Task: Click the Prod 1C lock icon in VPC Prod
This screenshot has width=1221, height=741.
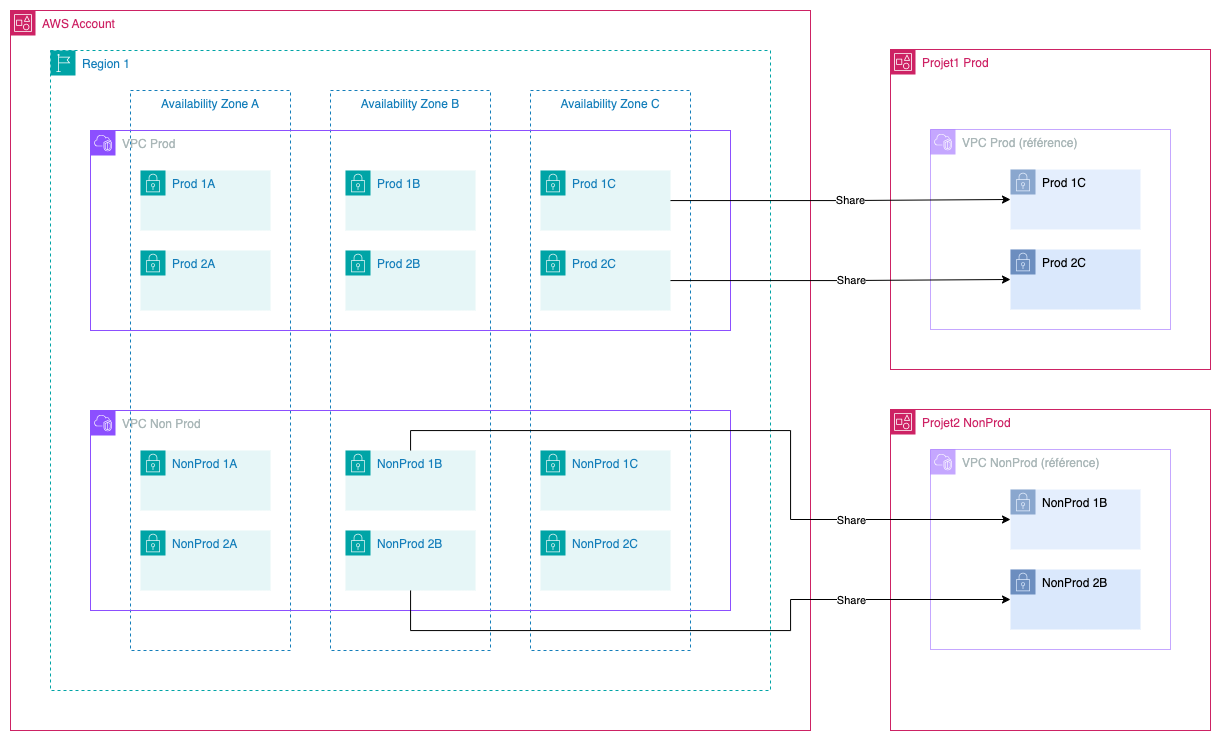Action: [553, 183]
